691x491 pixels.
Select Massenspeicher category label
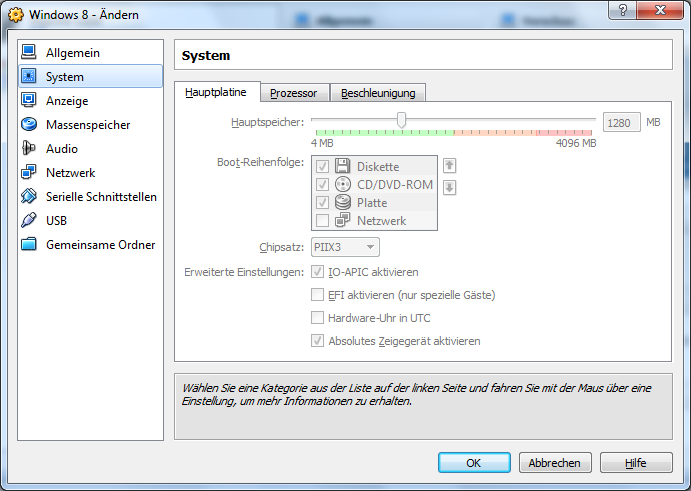(x=88, y=125)
